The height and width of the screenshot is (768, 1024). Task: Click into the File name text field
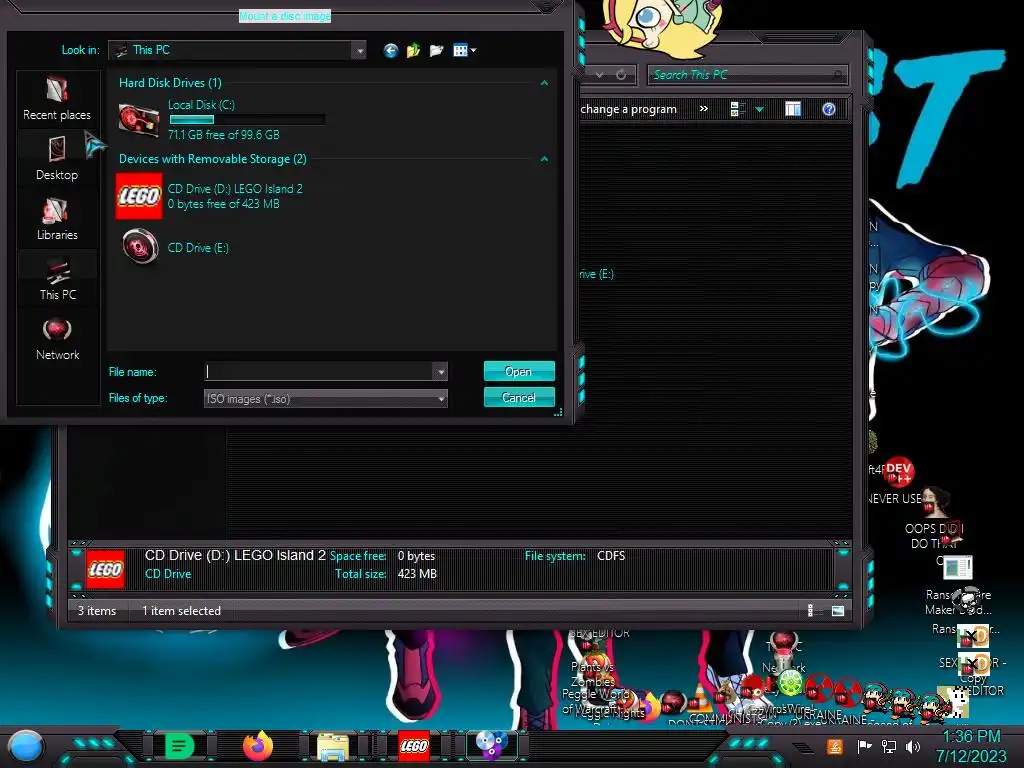click(x=319, y=372)
